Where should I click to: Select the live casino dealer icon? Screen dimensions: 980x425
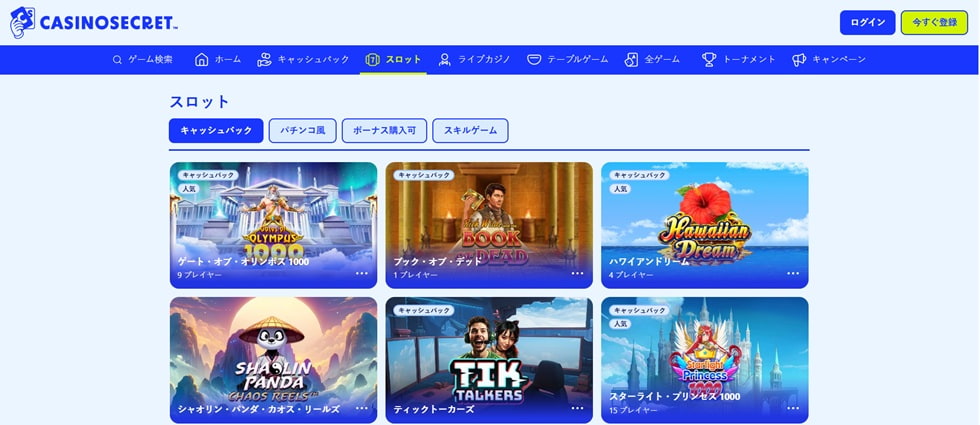pyautogui.click(x=444, y=60)
